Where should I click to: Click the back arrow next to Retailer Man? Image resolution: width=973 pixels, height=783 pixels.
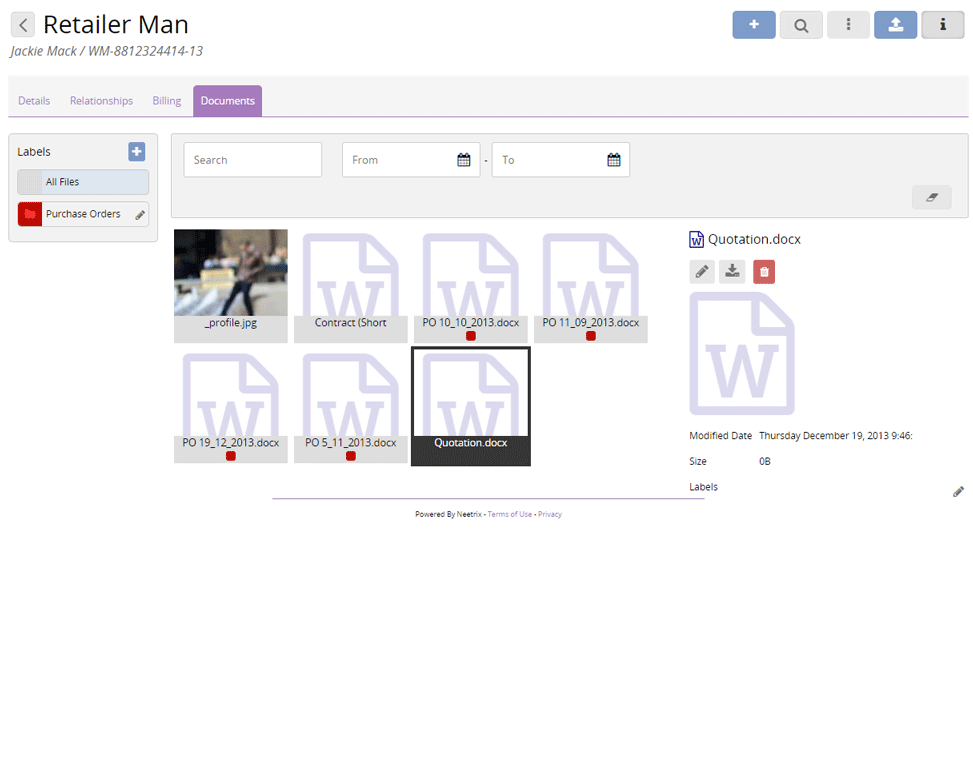[23, 25]
